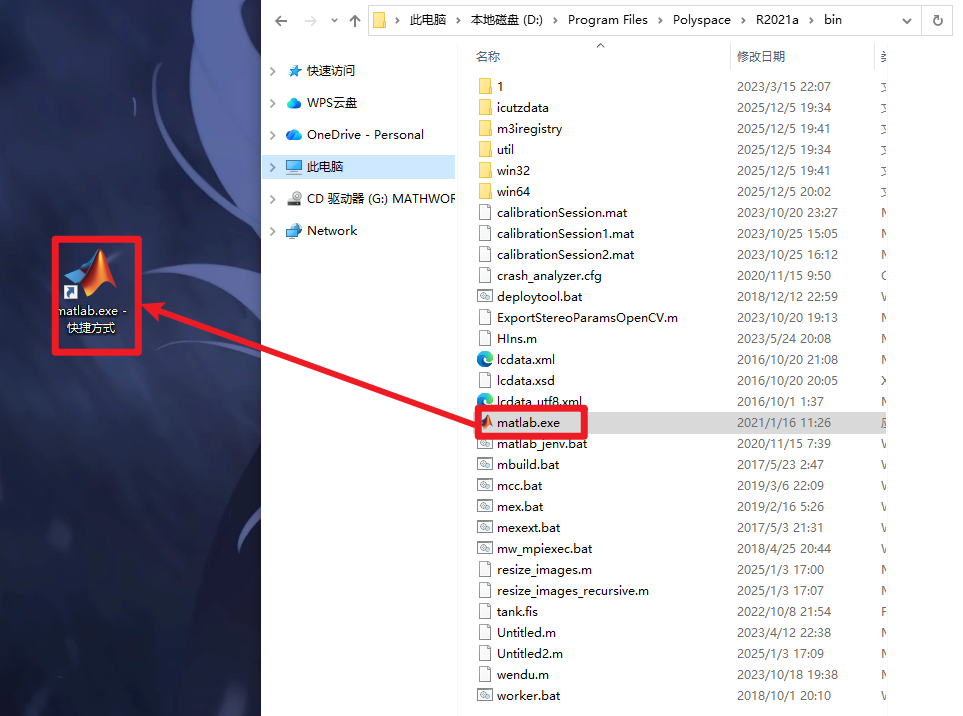This screenshot has width=963, height=716.
Task: Select calibrationSession1.mat file name
Action: pyautogui.click(x=565, y=234)
